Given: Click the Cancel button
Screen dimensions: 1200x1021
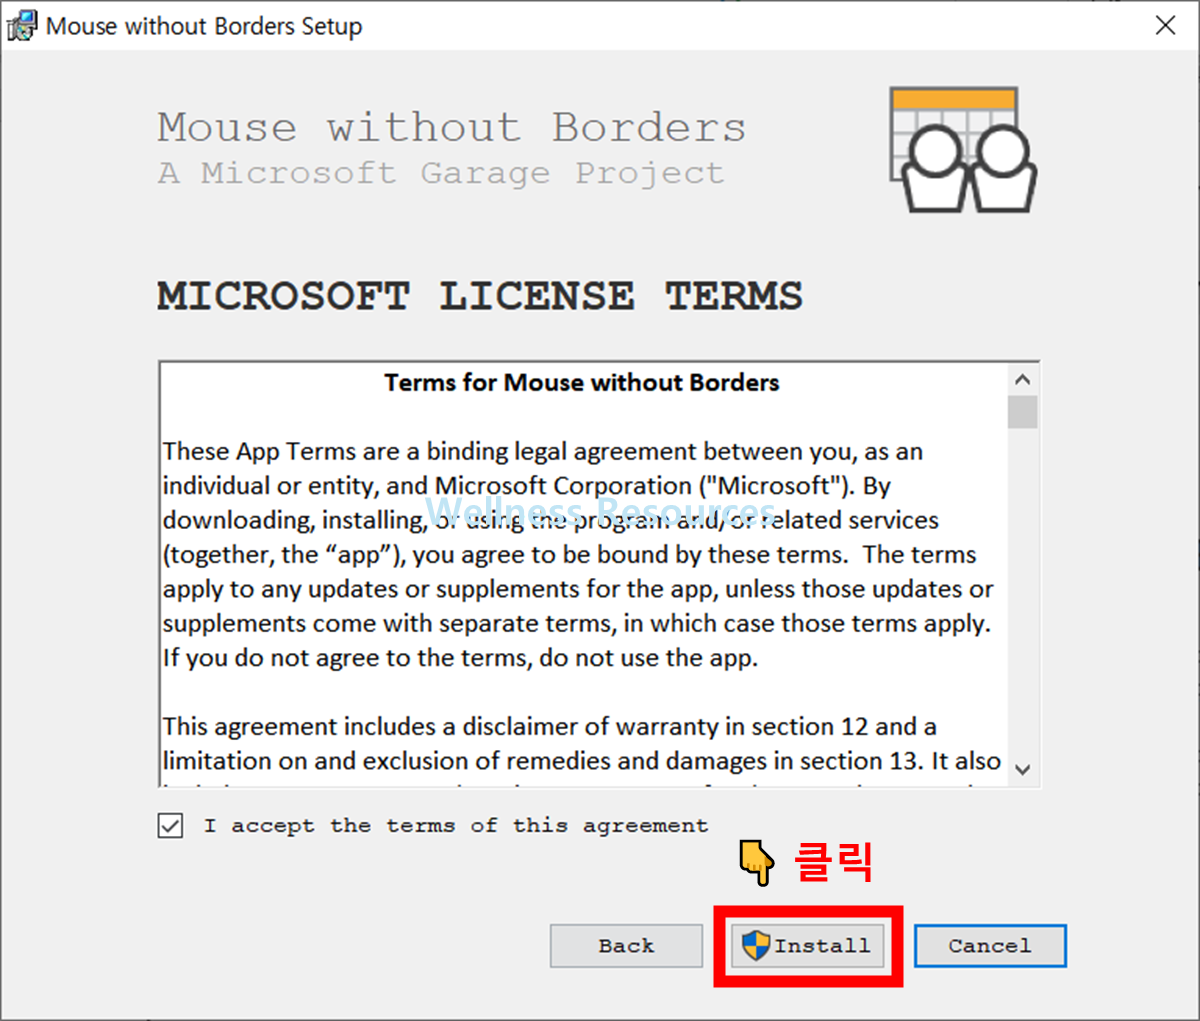Looking at the screenshot, I should (990, 945).
